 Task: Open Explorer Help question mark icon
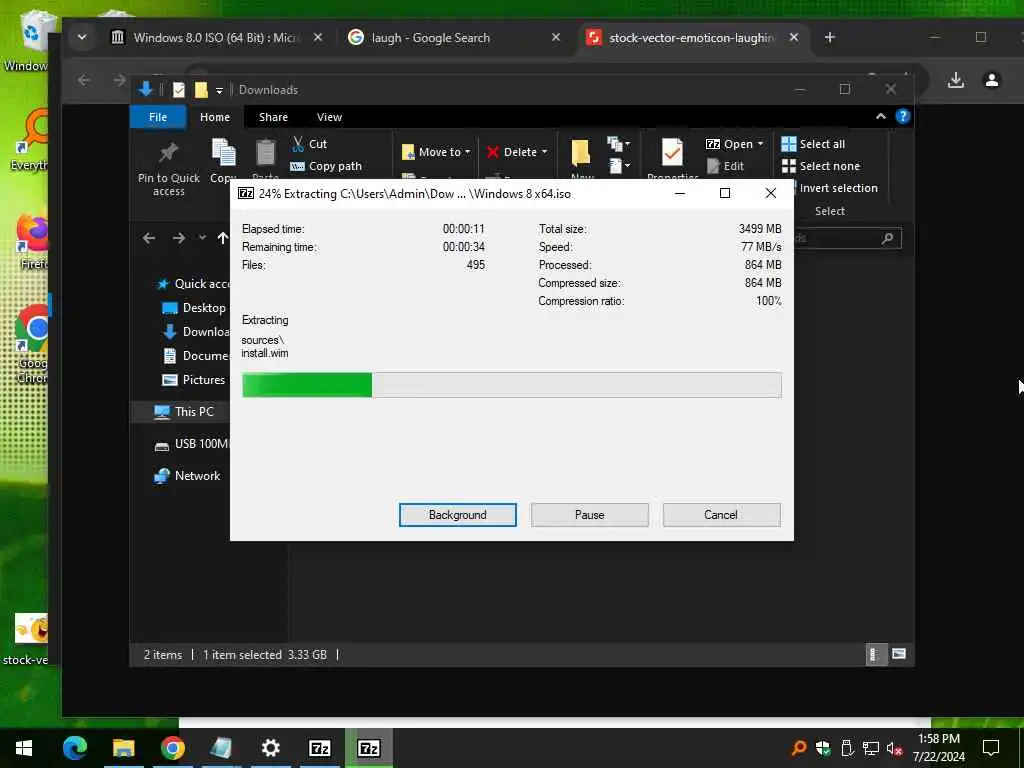click(903, 116)
